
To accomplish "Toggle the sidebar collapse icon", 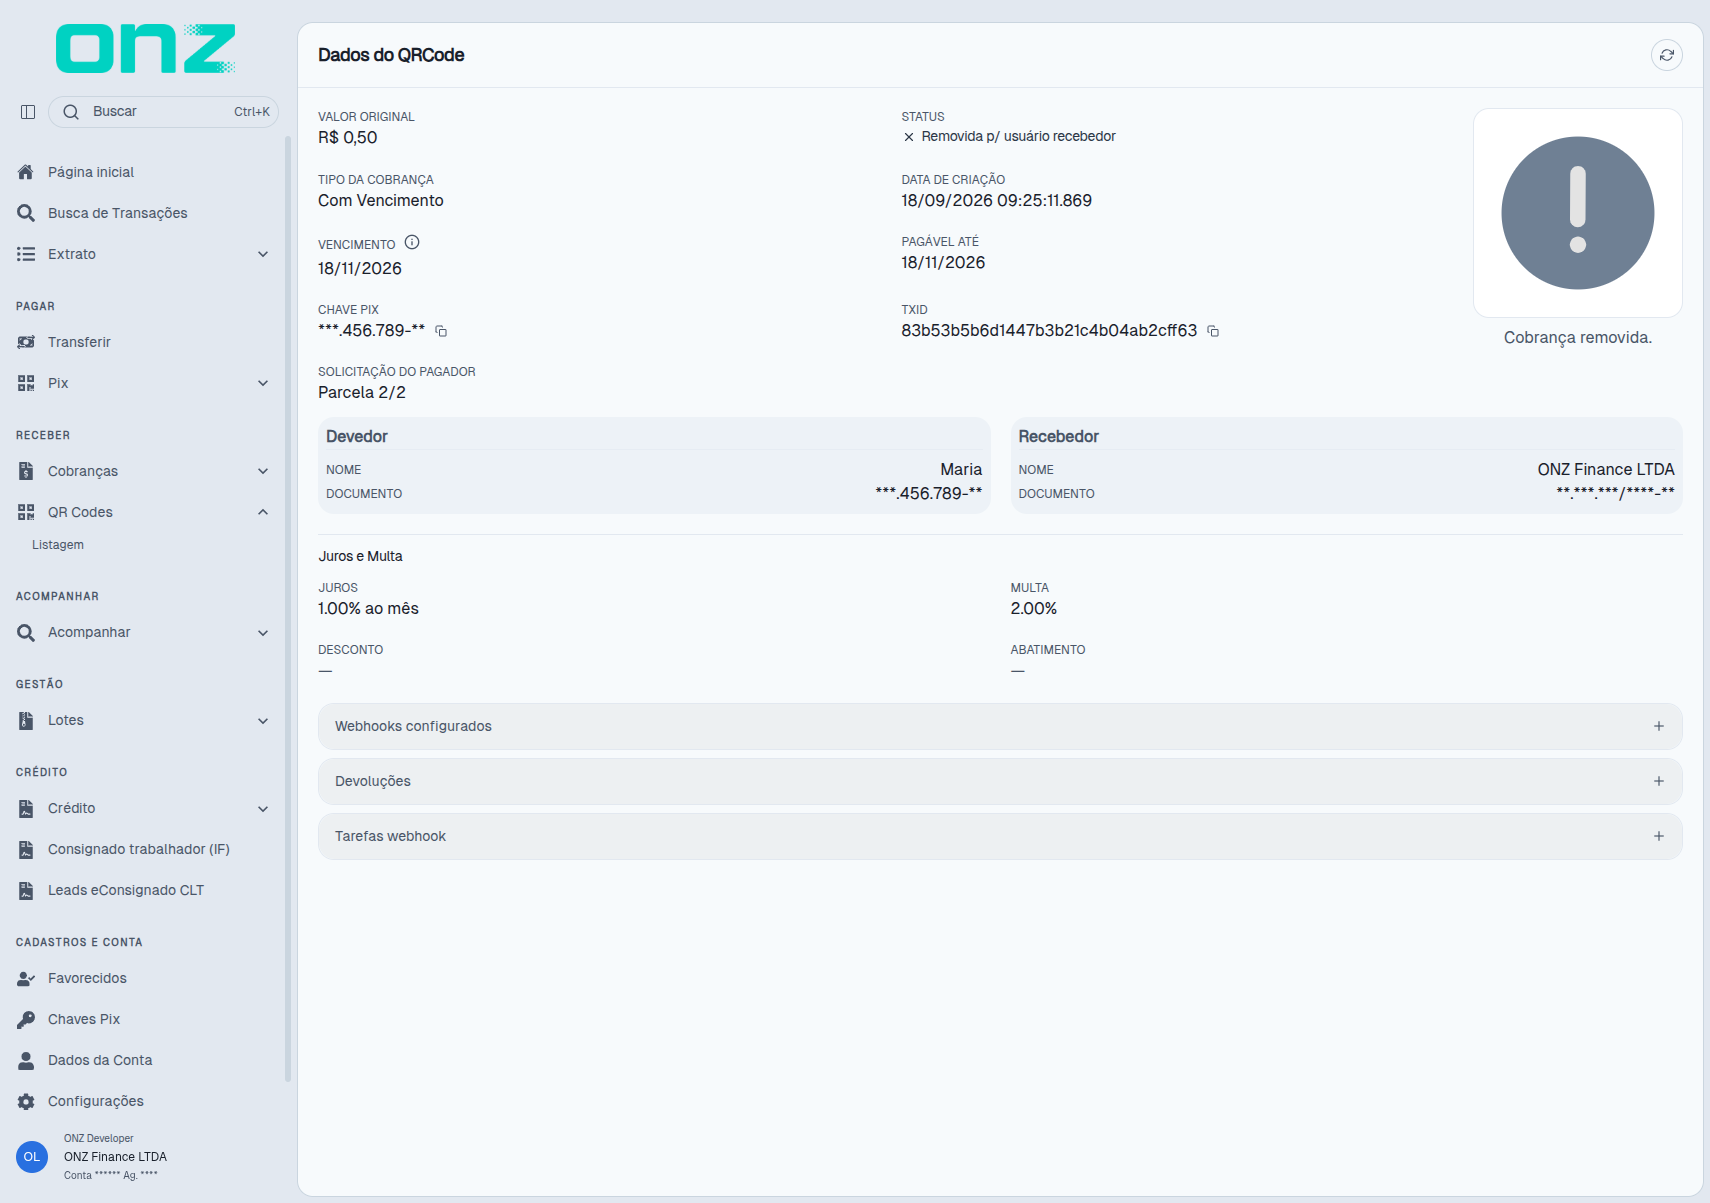I will tap(28, 112).
